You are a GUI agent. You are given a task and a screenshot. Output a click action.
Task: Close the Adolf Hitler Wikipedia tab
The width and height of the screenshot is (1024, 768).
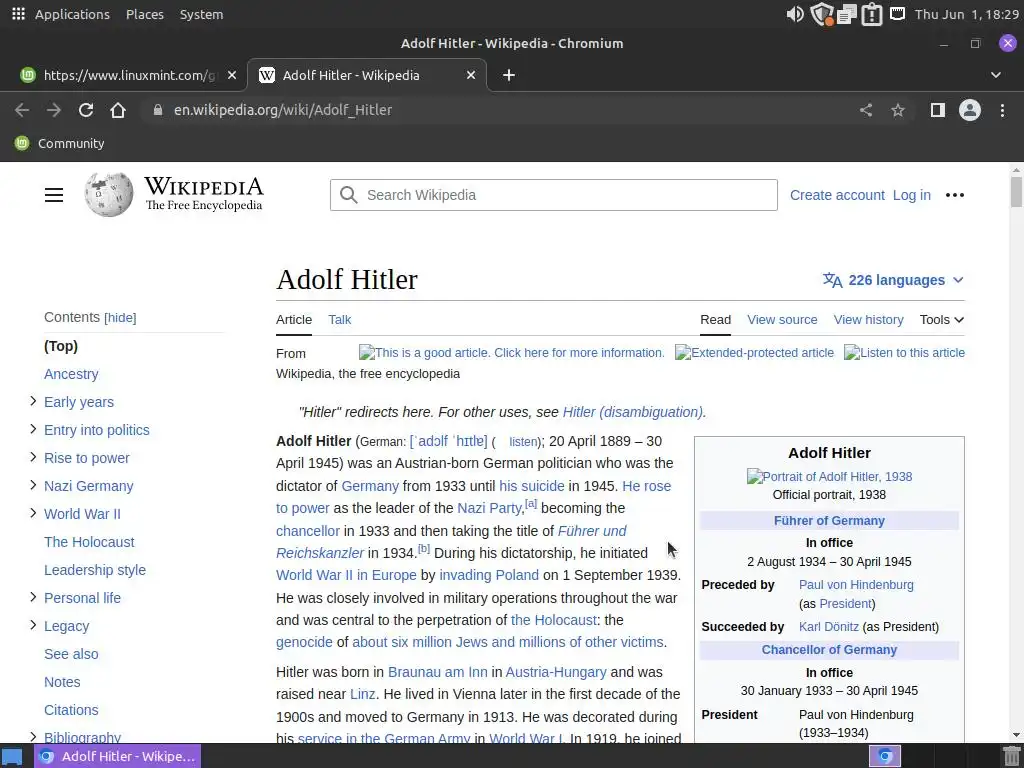[471, 75]
